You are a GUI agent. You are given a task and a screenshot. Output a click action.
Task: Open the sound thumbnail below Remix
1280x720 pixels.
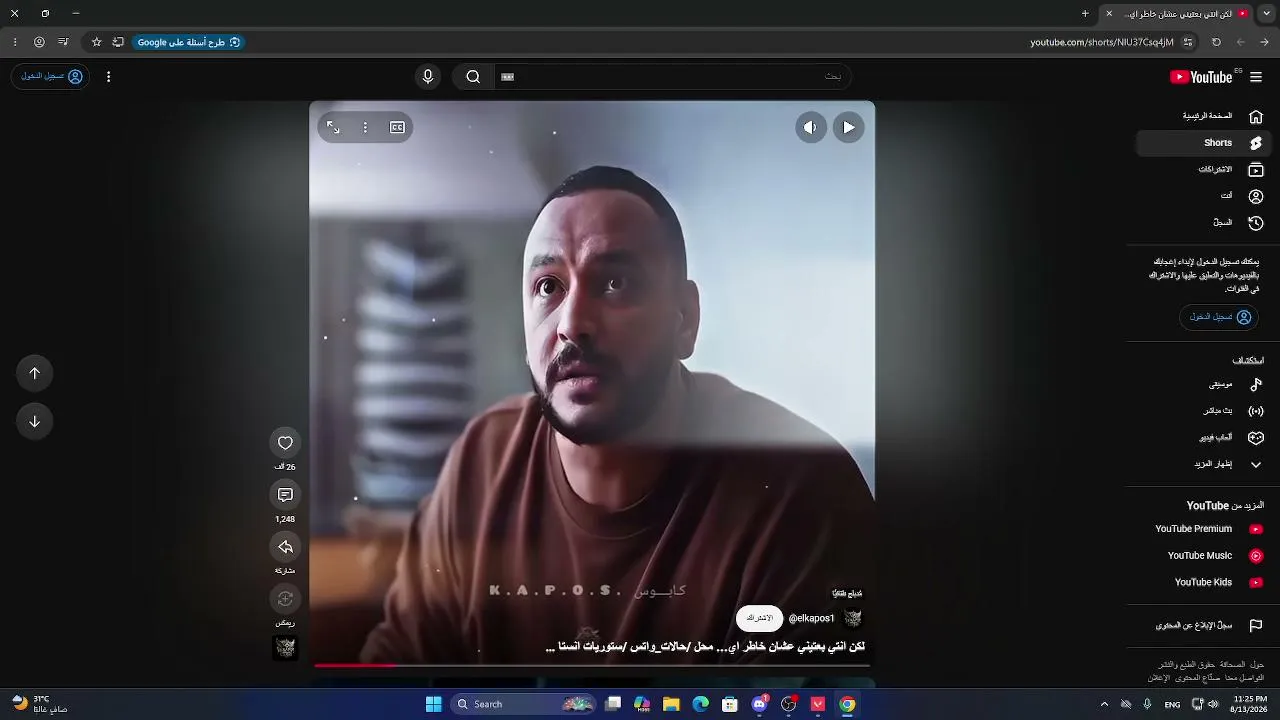[x=285, y=648]
